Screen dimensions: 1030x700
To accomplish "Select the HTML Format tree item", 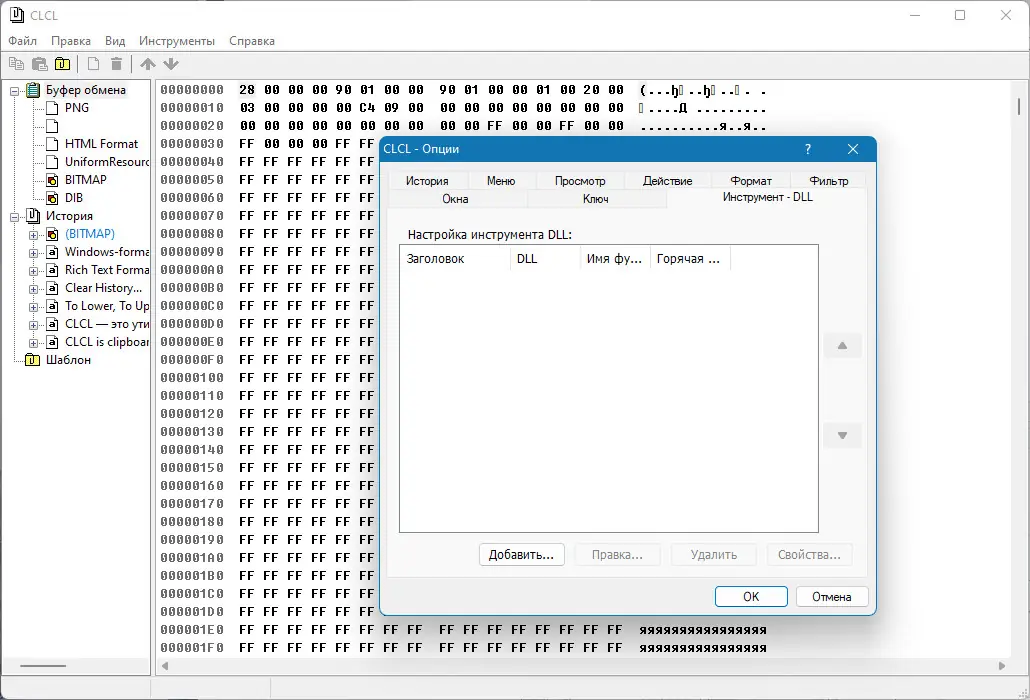I will (101, 144).
